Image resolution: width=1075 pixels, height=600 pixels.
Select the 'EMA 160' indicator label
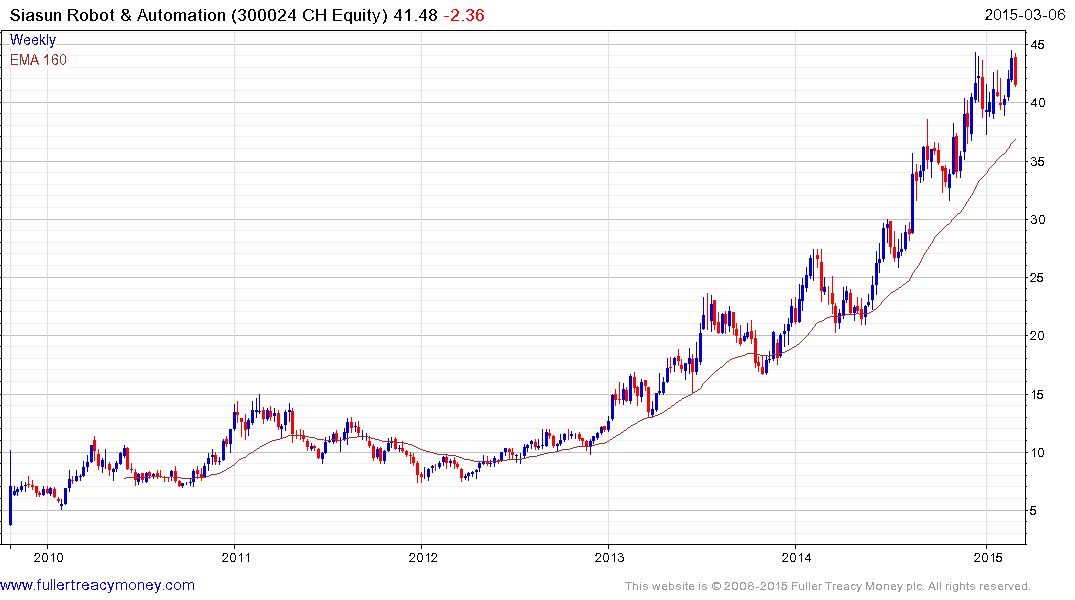coord(38,60)
